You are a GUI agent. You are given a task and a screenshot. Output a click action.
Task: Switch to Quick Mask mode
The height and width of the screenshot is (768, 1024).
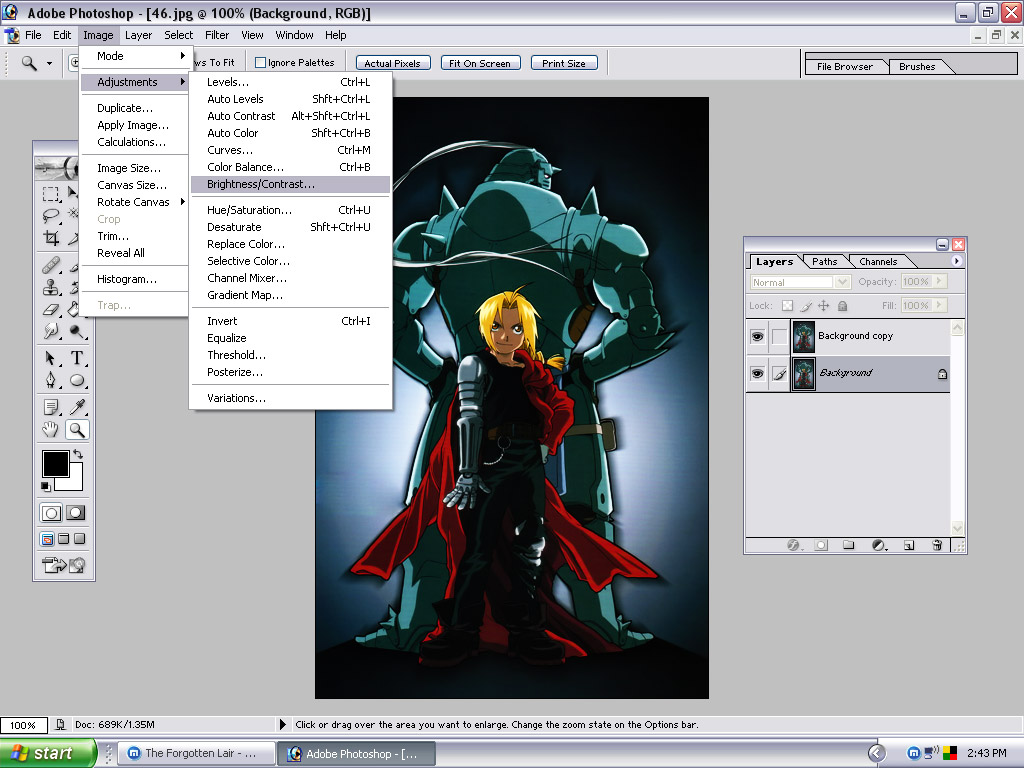coord(76,513)
